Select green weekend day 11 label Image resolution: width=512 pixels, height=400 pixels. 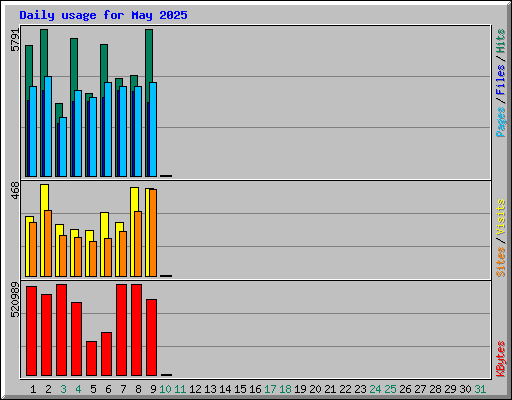180,389
